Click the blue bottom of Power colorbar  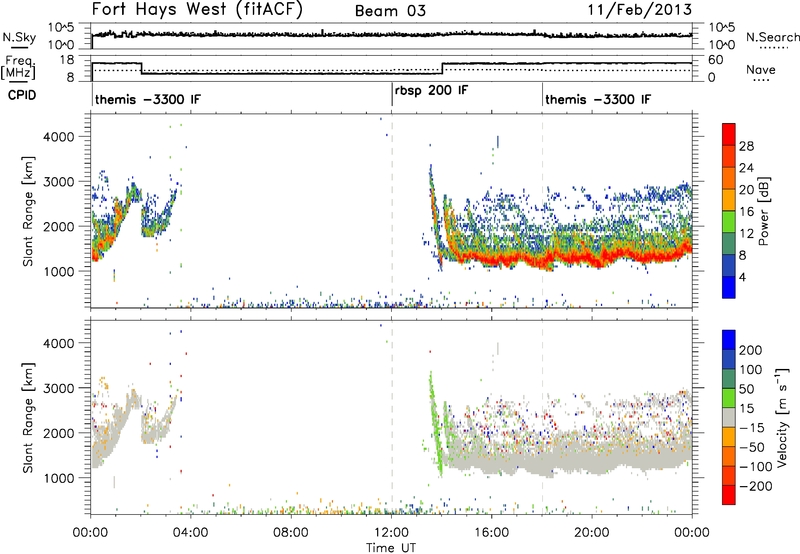(729, 287)
